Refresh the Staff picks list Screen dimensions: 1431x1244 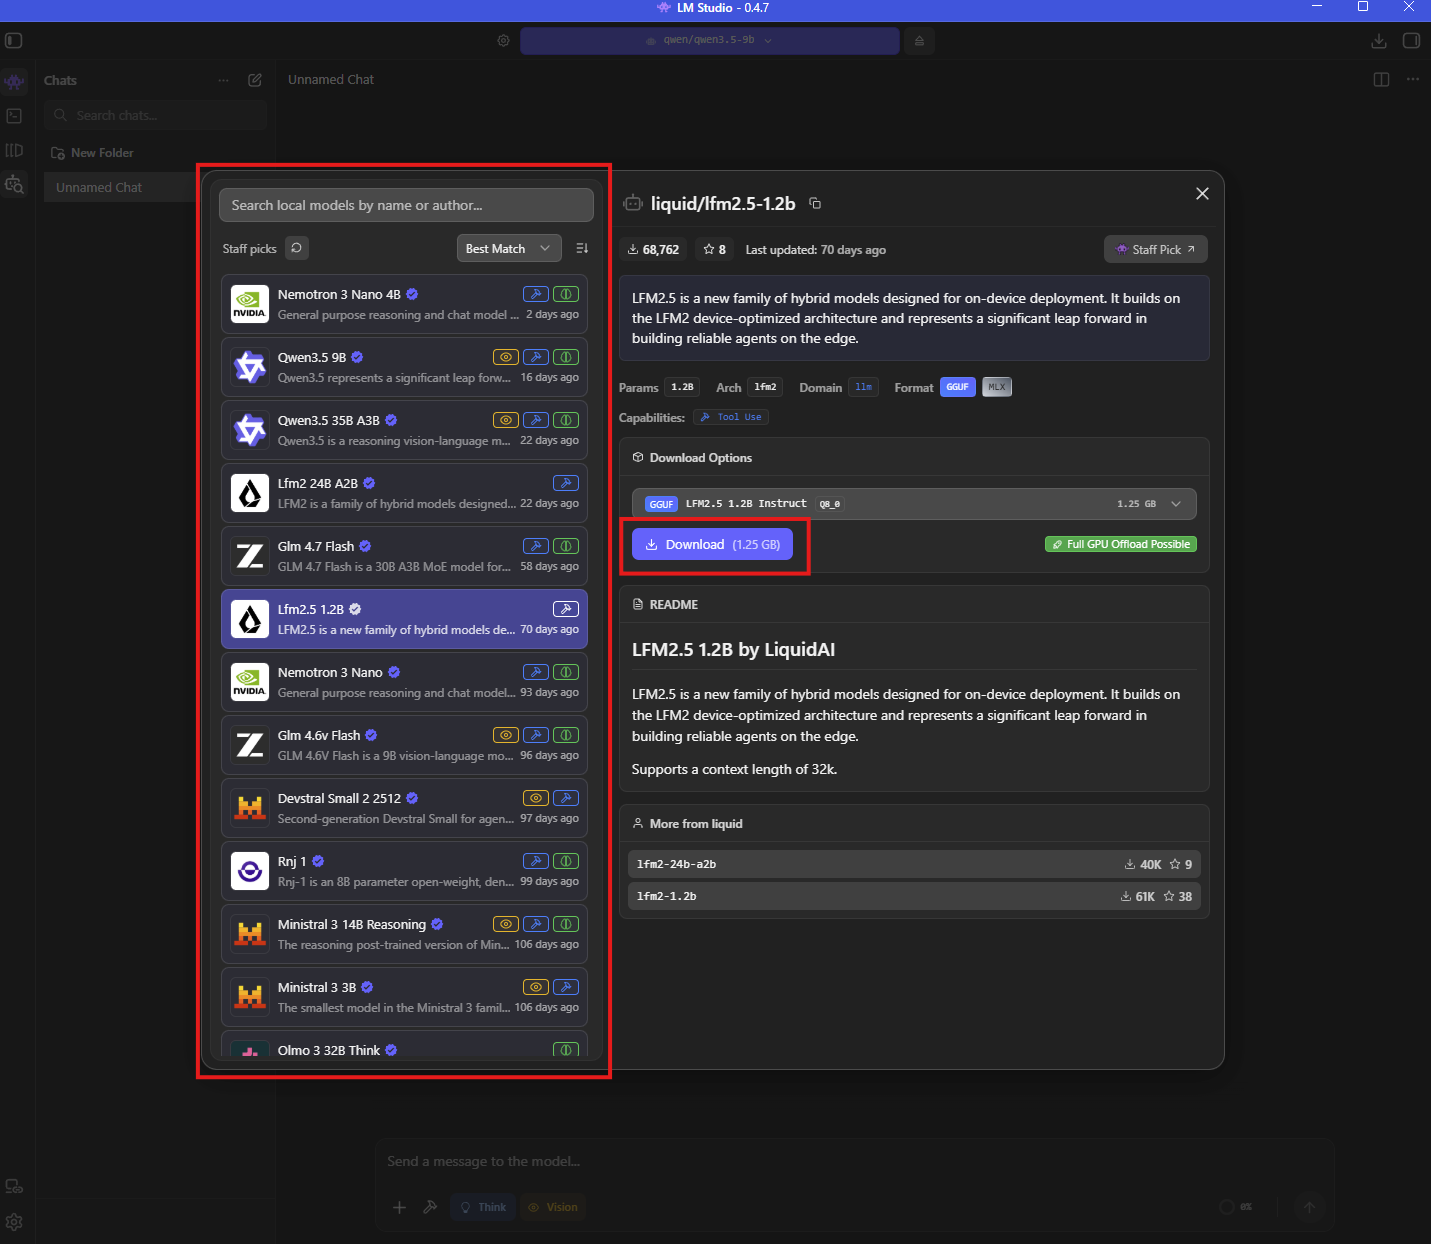(x=297, y=248)
